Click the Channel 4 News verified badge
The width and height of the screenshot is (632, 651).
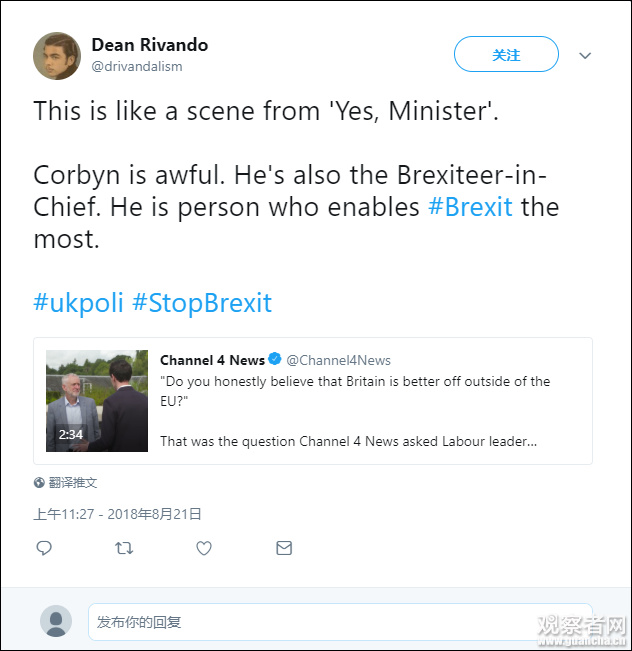(276, 360)
